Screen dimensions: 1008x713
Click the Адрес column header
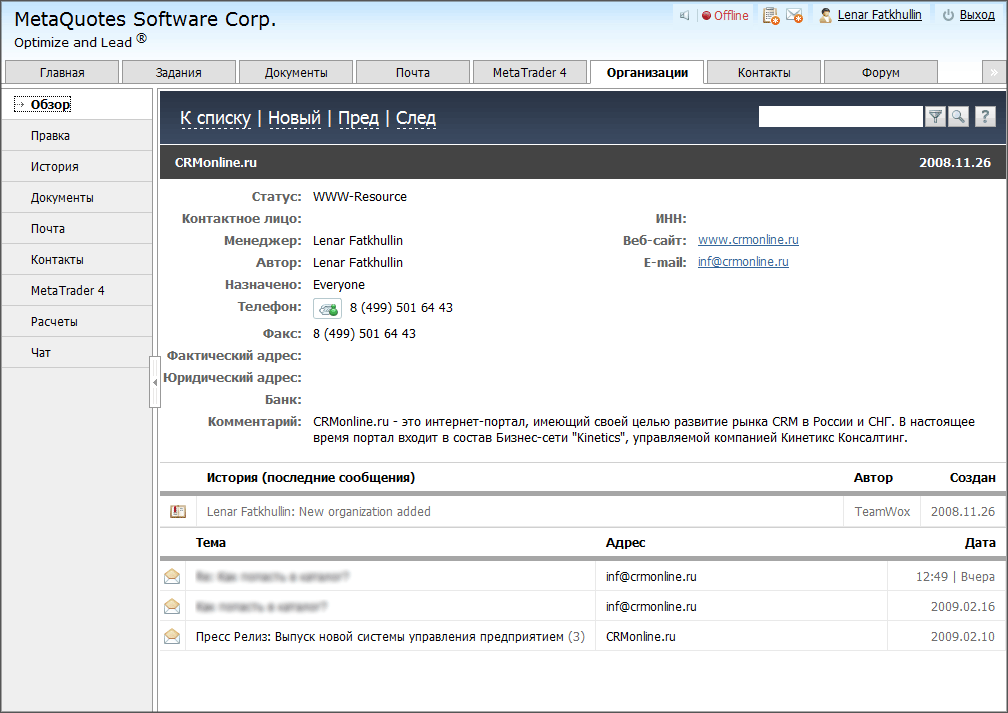[x=626, y=543]
